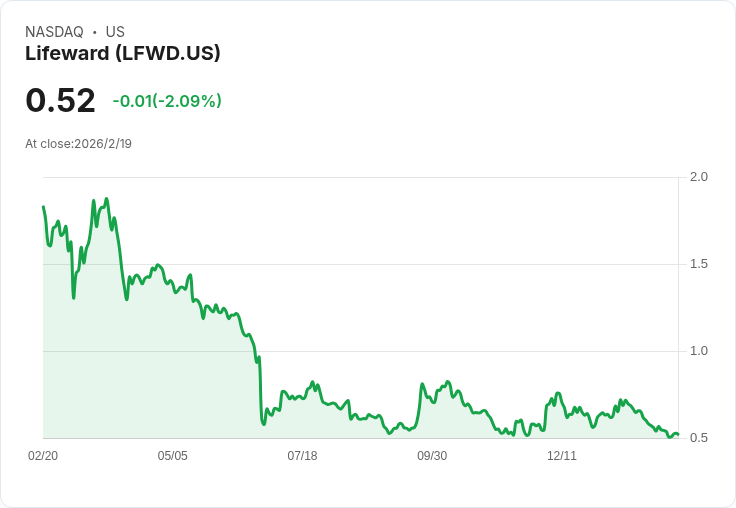Click the 02/20 date axis label
Screen dimensions: 736x508
tap(43, 456)
